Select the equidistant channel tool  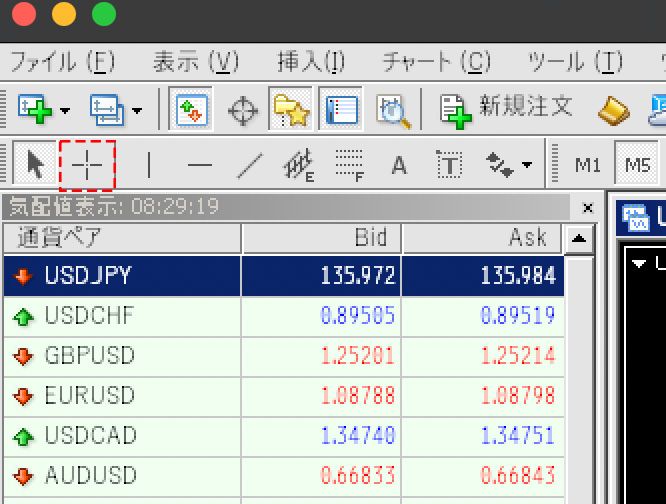coord(299,165)
